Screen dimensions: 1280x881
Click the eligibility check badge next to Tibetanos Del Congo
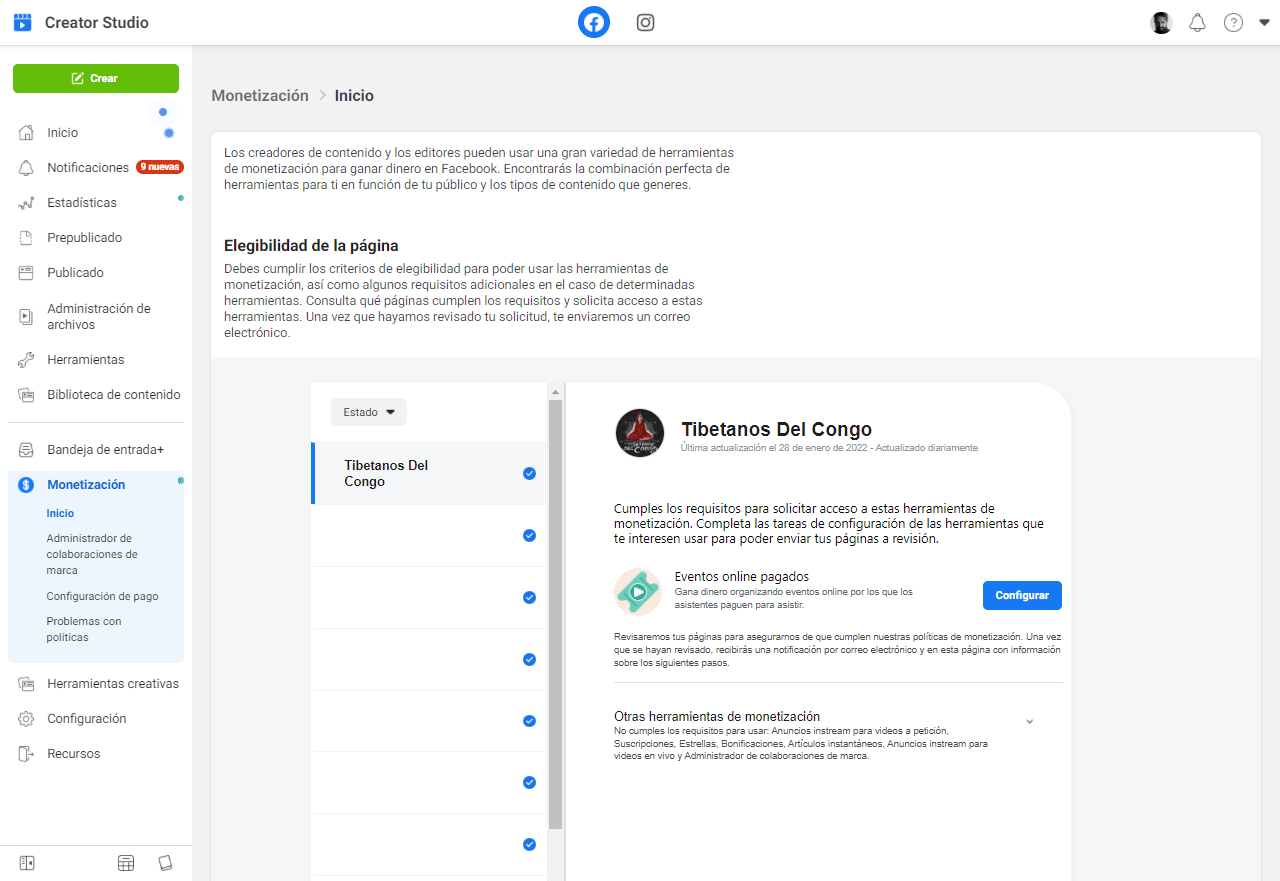pyautogui.click(x=529, y=473)
